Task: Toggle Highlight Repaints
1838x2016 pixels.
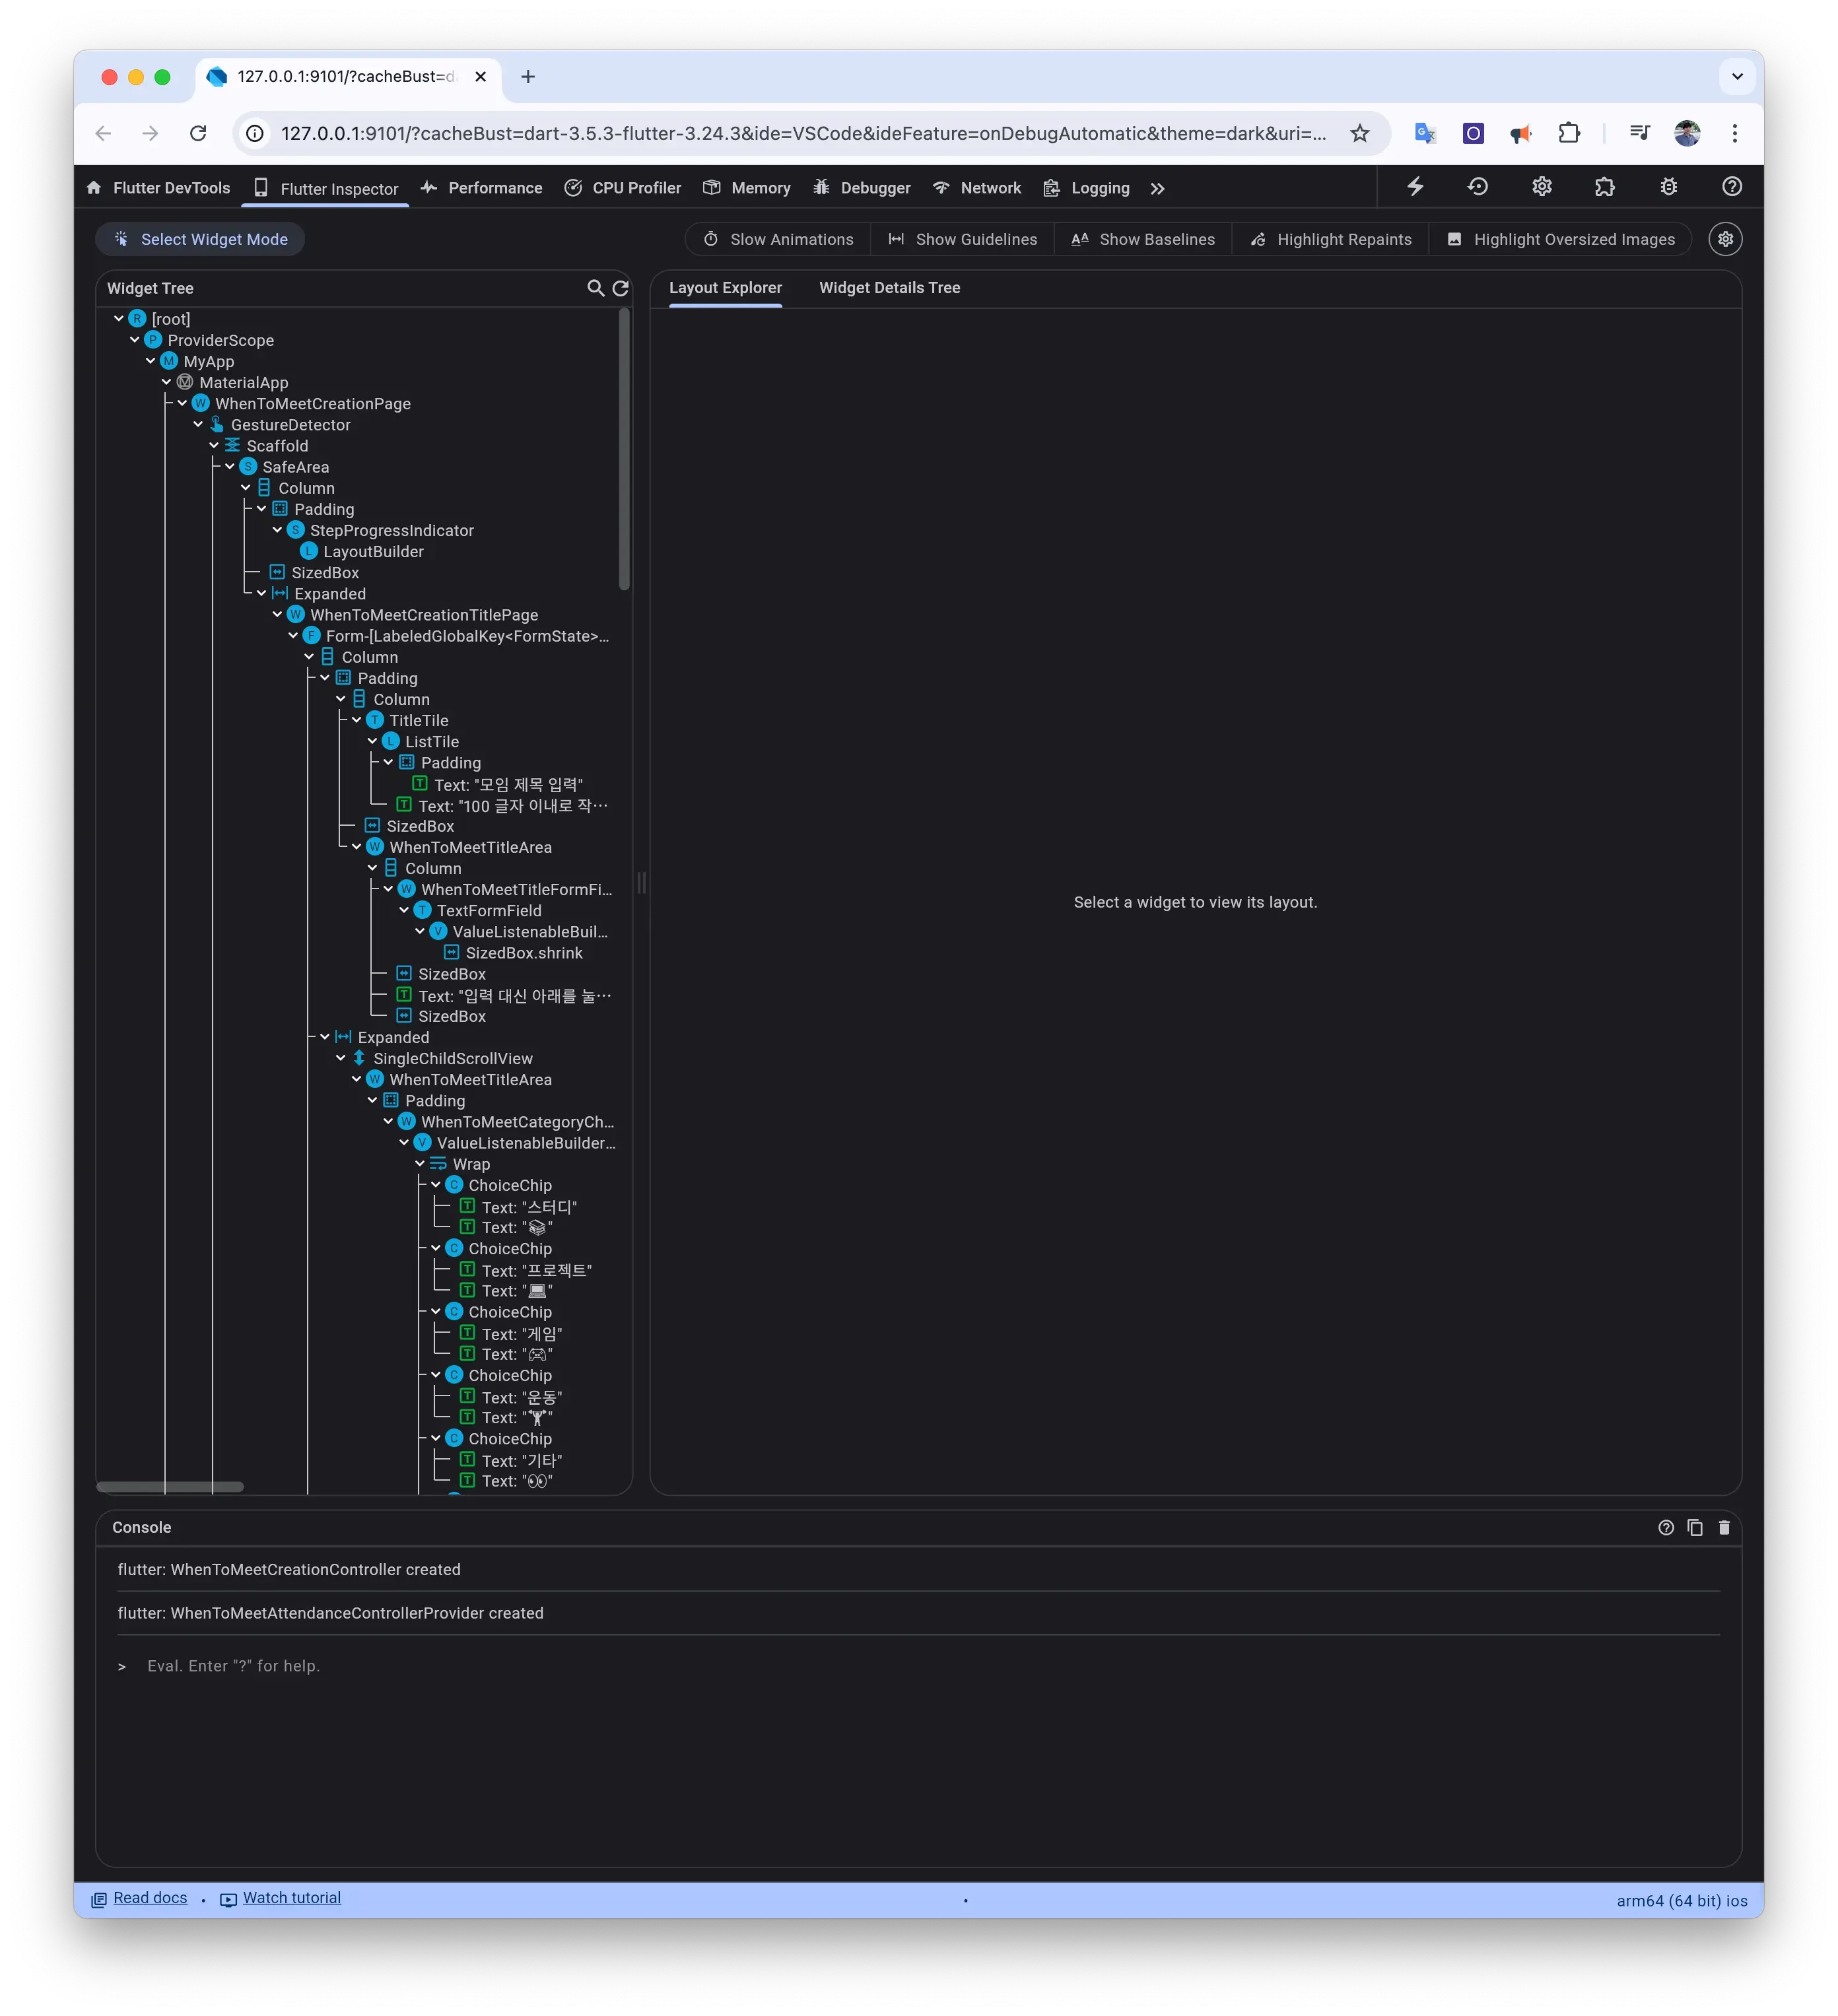Action: 1331,239
